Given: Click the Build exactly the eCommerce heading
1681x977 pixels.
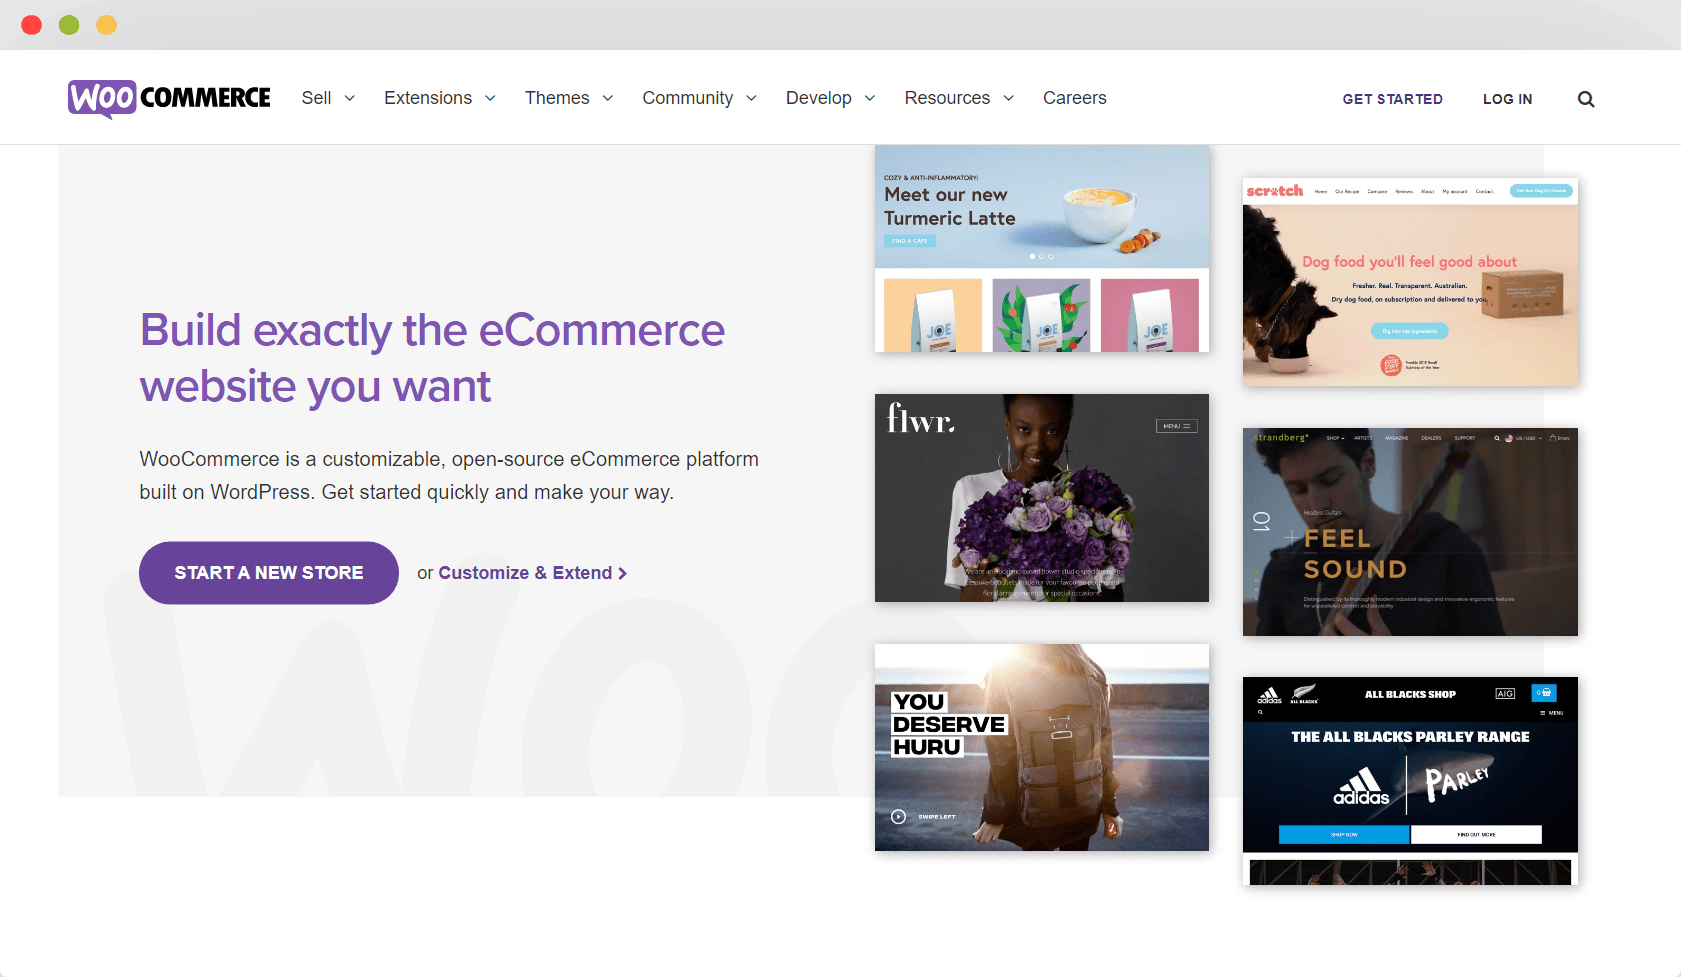Looking at the screenshot, I should point(432,358).
